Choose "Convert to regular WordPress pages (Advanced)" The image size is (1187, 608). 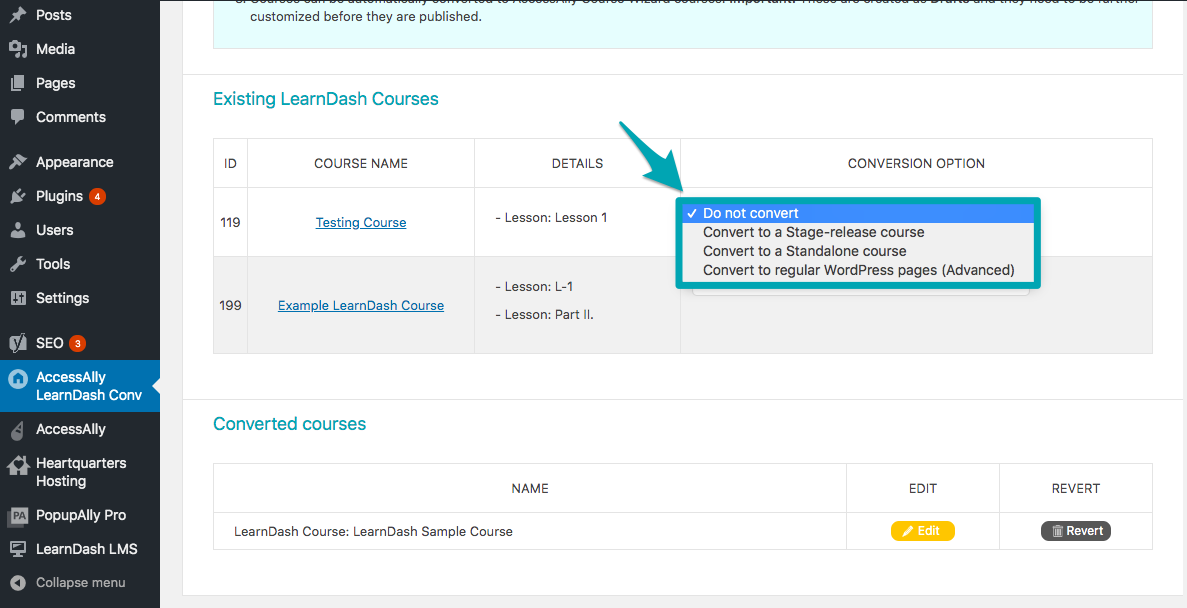(x=858, y=270)
